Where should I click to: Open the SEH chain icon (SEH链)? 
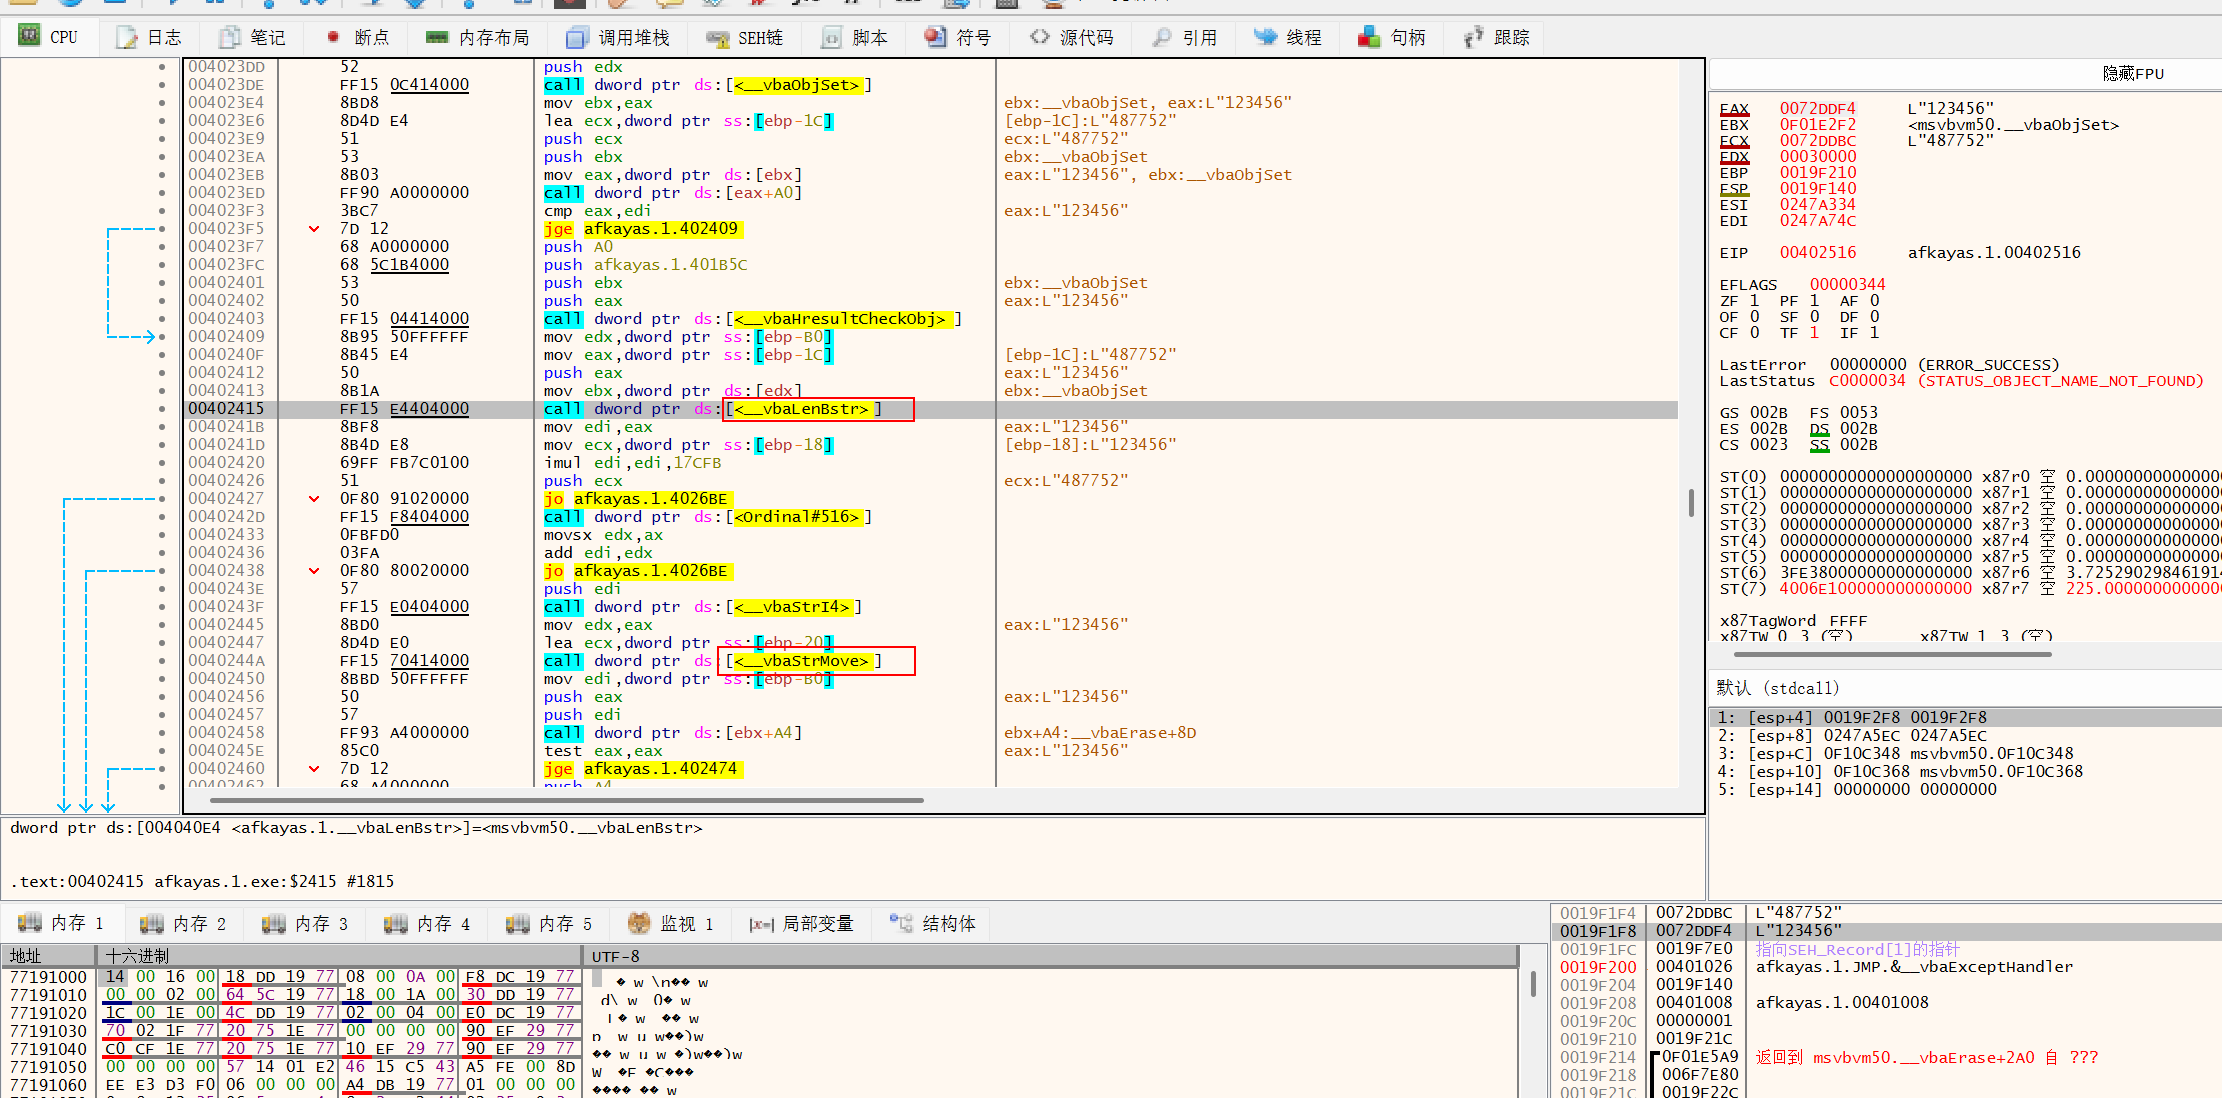[x=717, y=37]
